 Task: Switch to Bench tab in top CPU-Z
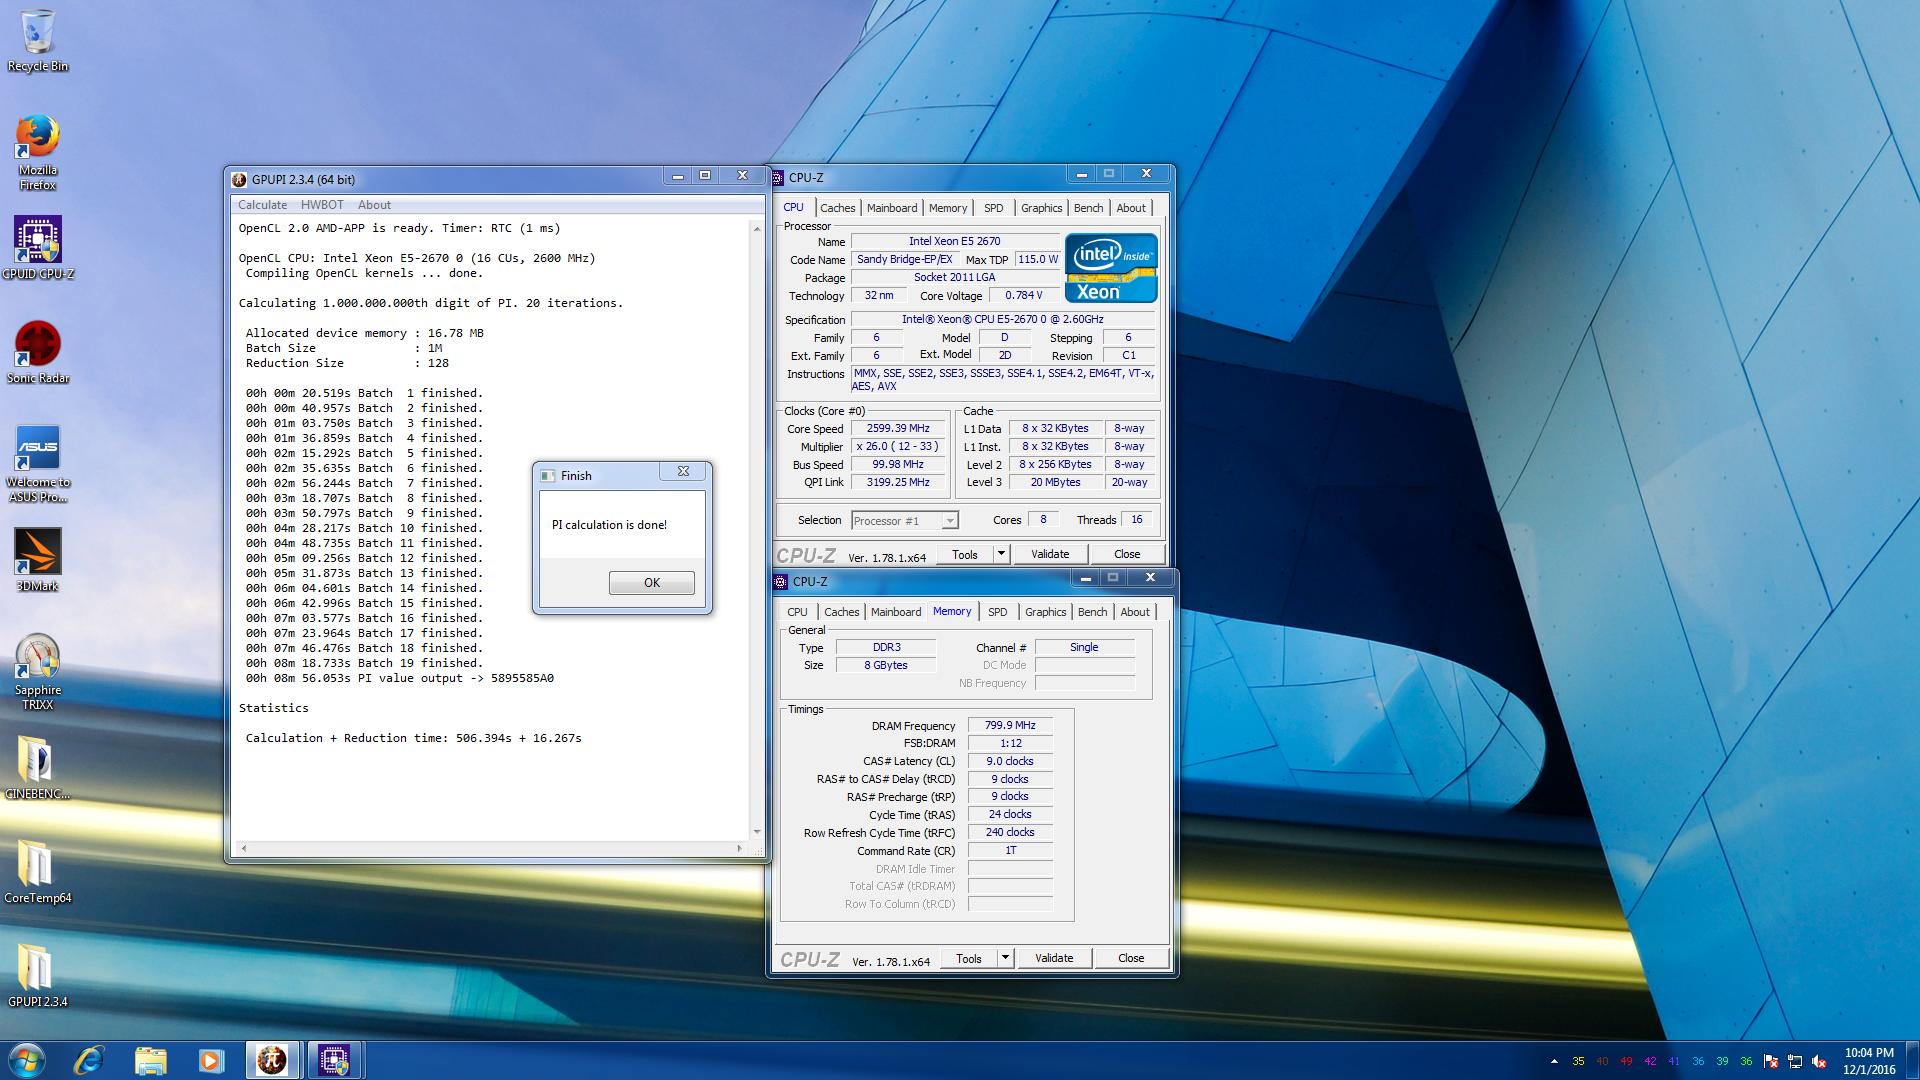1088,208
